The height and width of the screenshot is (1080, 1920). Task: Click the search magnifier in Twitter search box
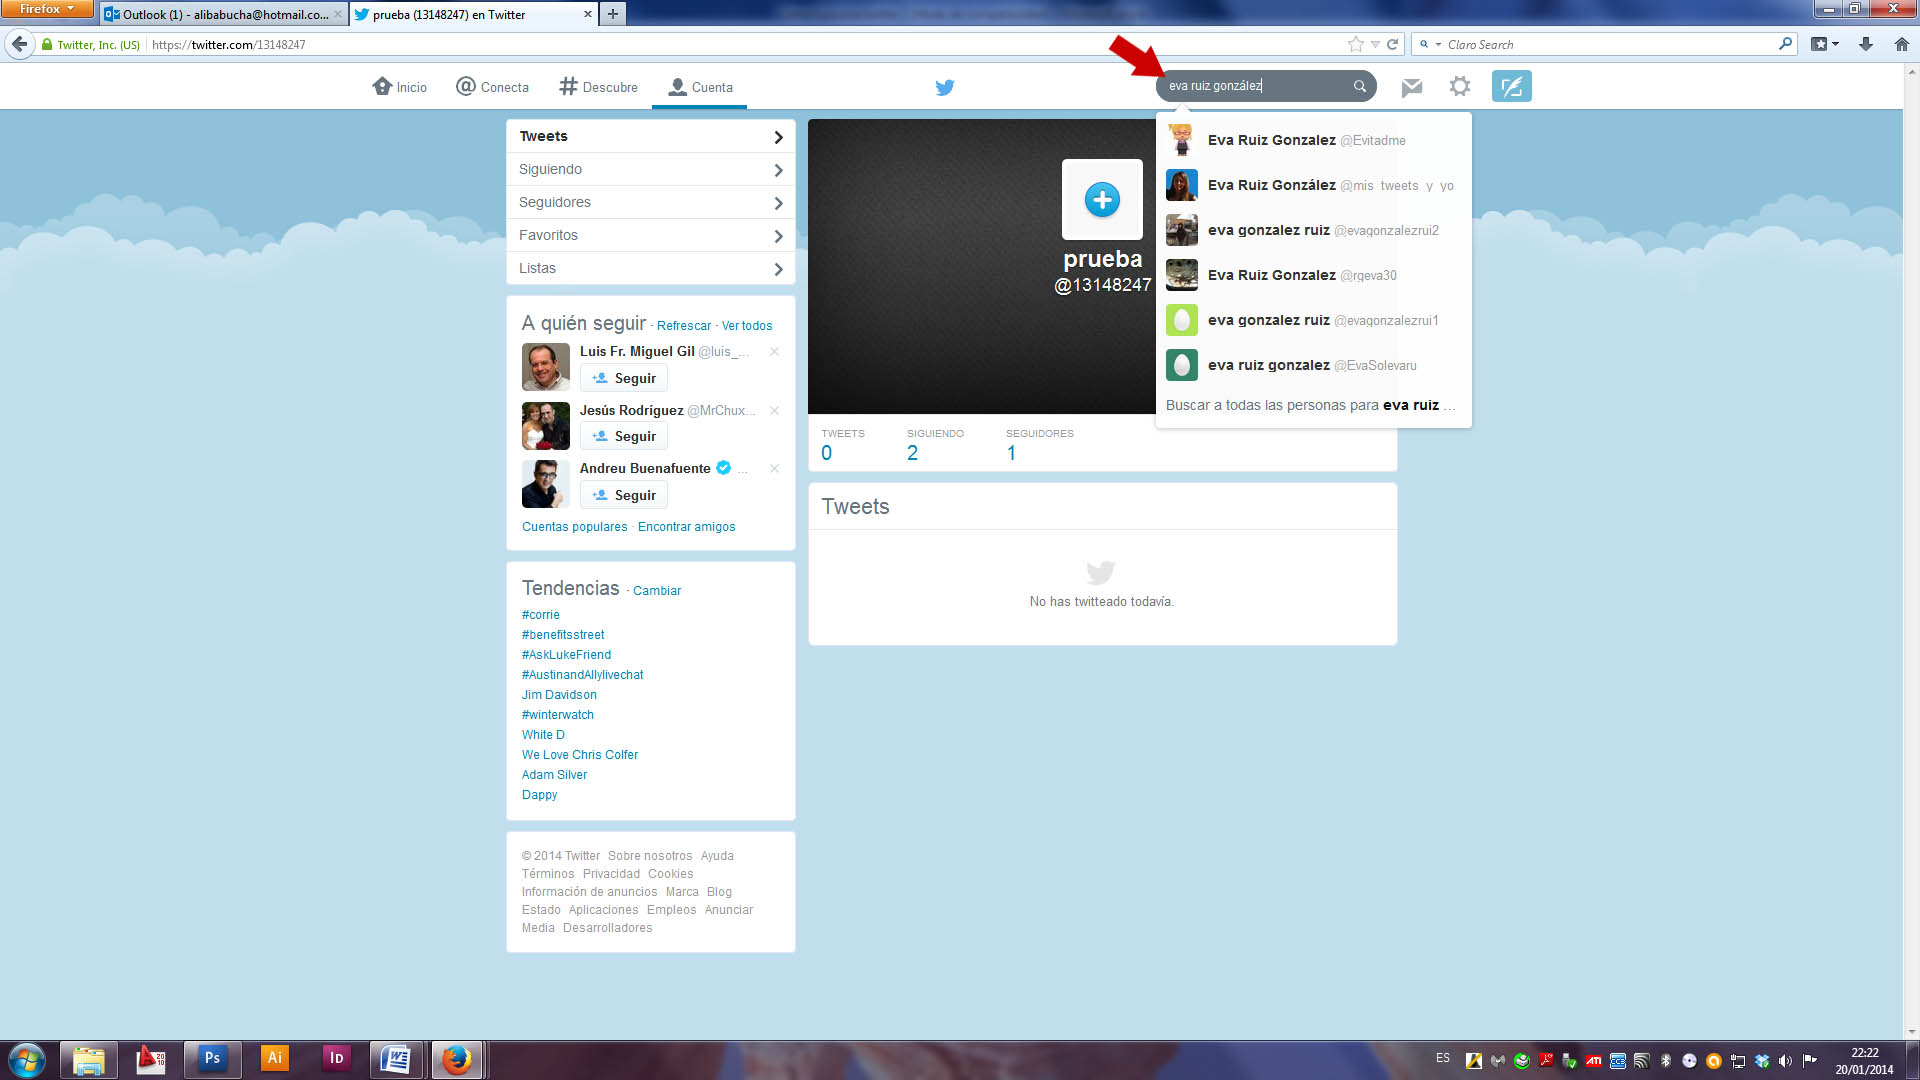pyautogui.click(x=1359, y=86)
